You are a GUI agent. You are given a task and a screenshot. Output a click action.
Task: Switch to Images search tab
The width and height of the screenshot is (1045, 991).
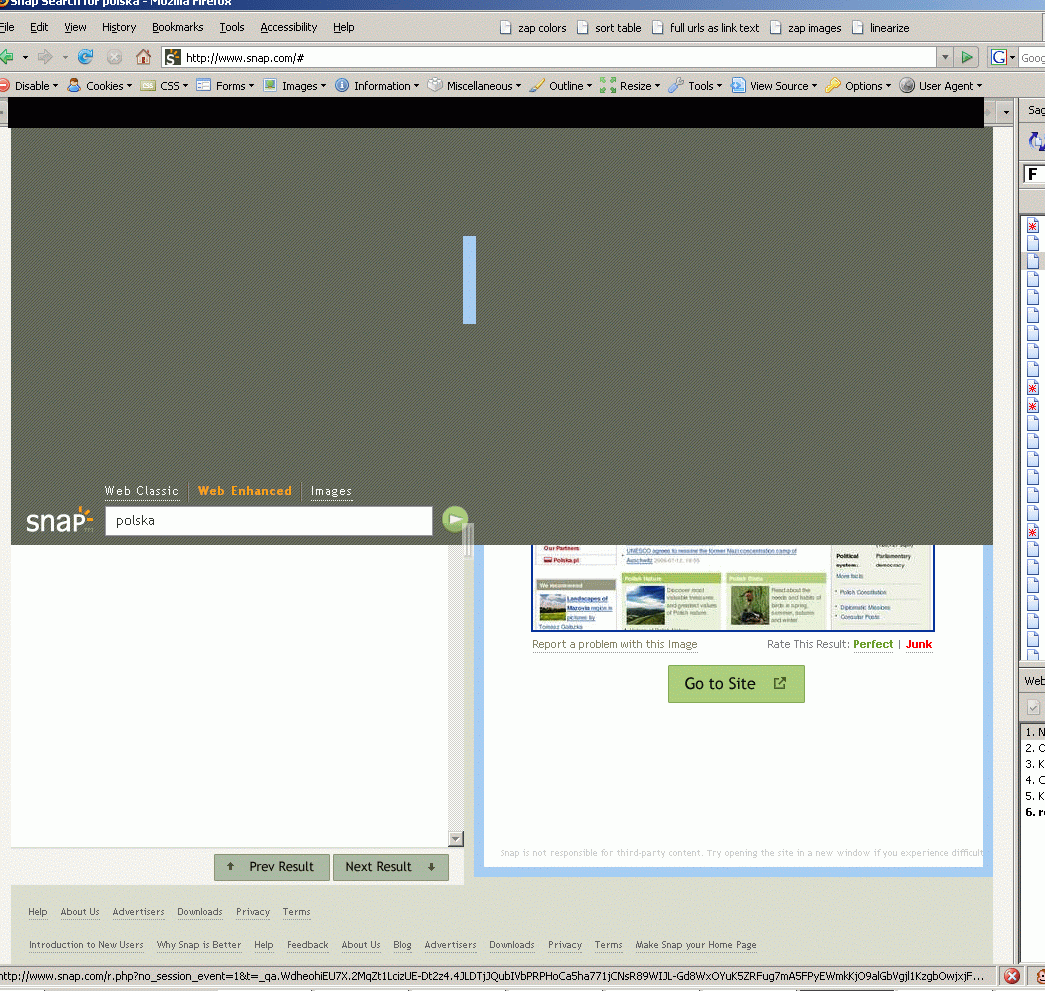pos(331,491)
